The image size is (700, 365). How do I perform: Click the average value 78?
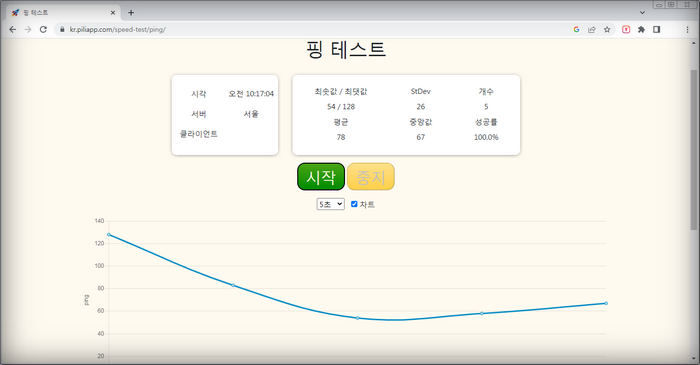[x=341, y=137]
